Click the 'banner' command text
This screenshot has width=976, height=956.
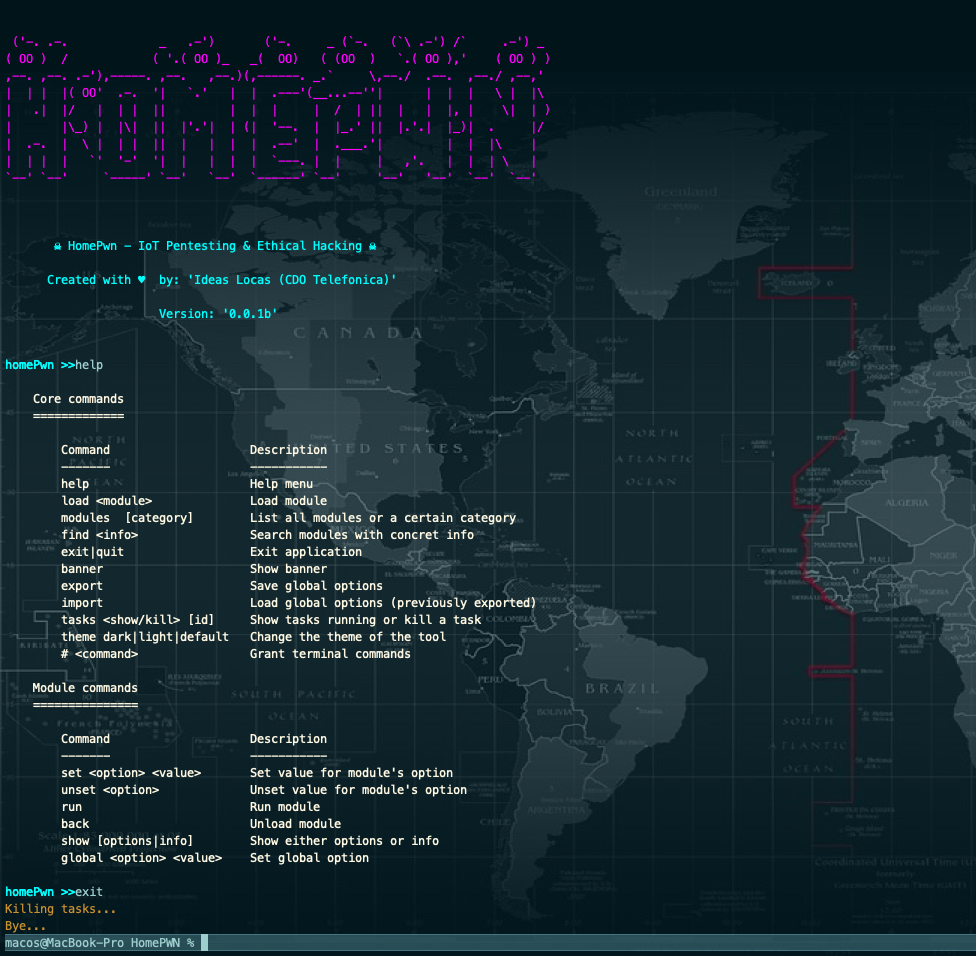tap(82, 569)
